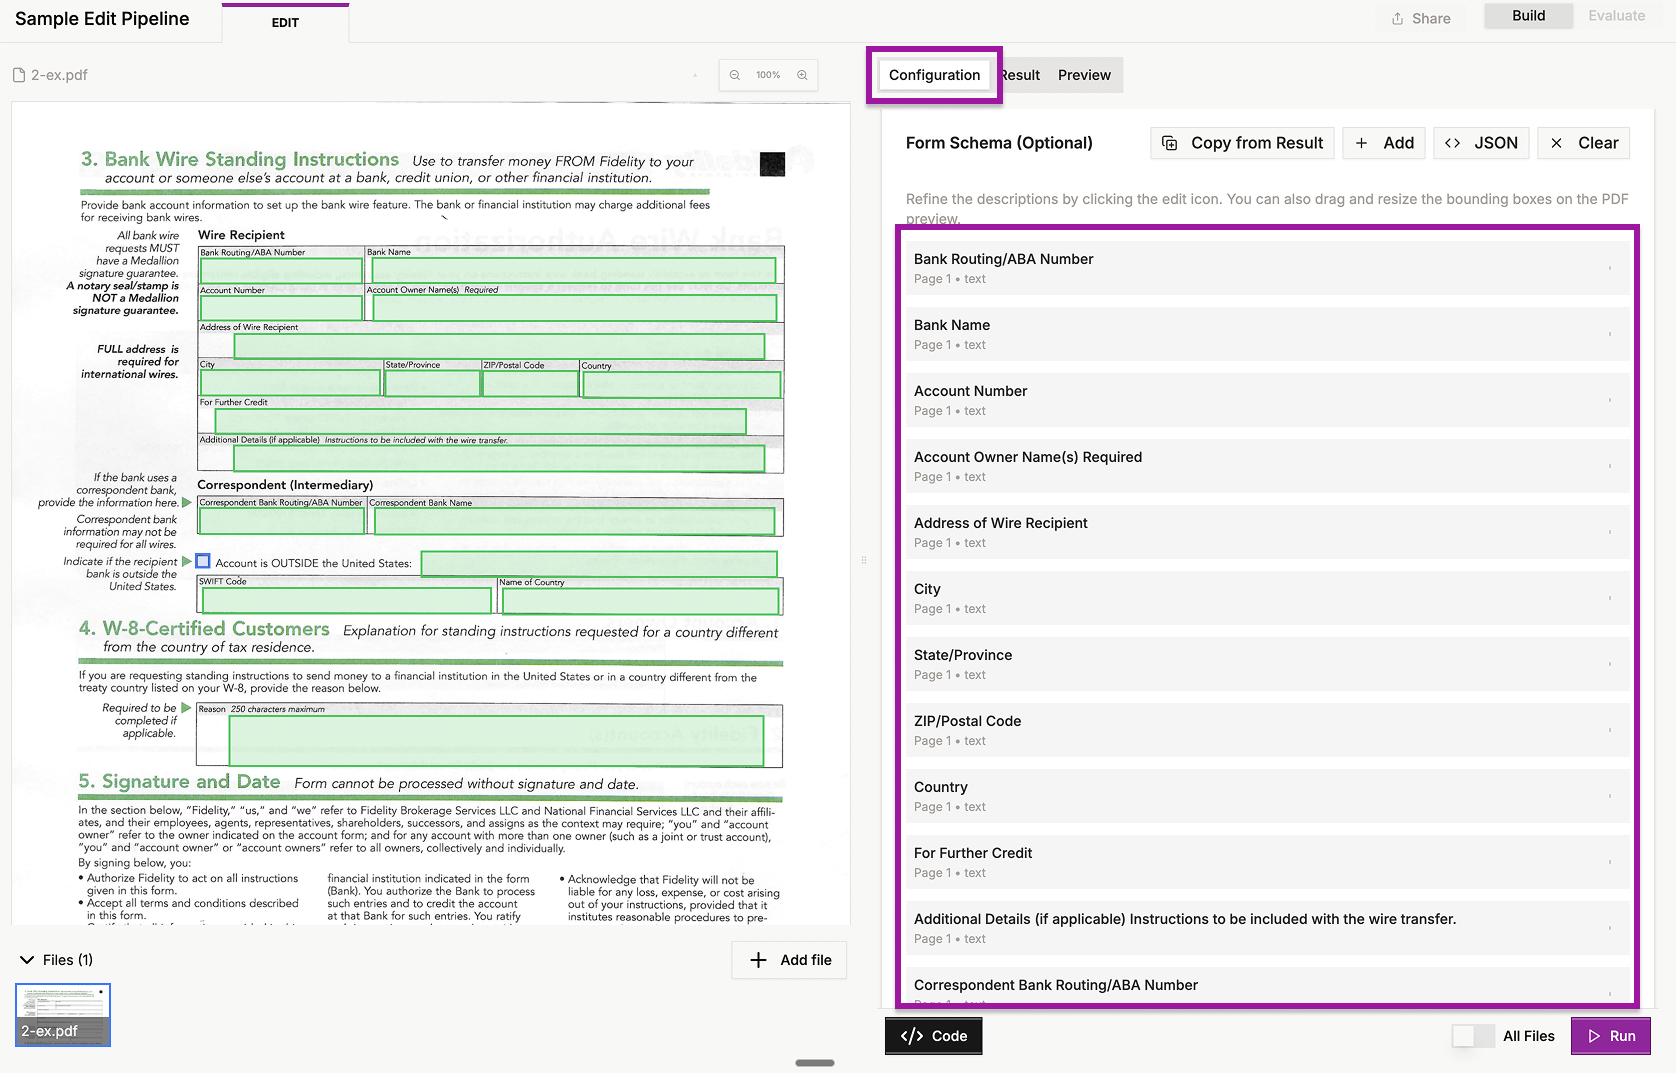
Task: Select the Bank Name schema row
Action: click(1267, 334)
